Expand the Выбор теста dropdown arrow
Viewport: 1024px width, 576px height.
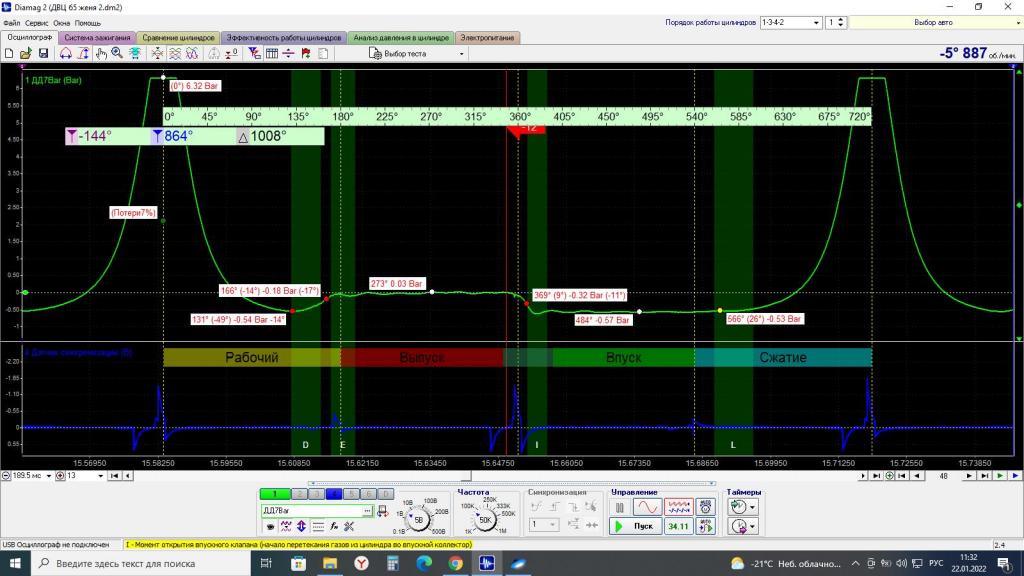click(x=462, y=54)
